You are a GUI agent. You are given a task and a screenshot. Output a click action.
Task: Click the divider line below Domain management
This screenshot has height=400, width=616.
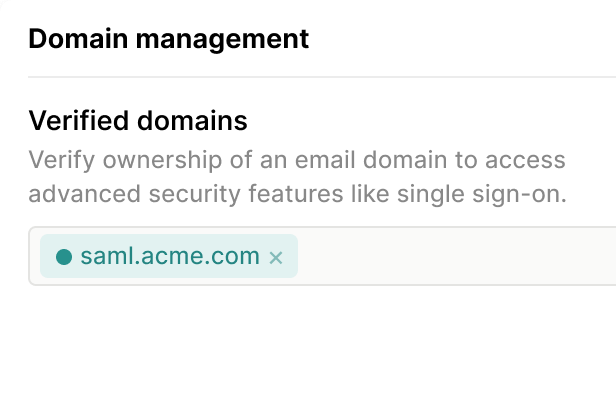(x=320, y=77)
